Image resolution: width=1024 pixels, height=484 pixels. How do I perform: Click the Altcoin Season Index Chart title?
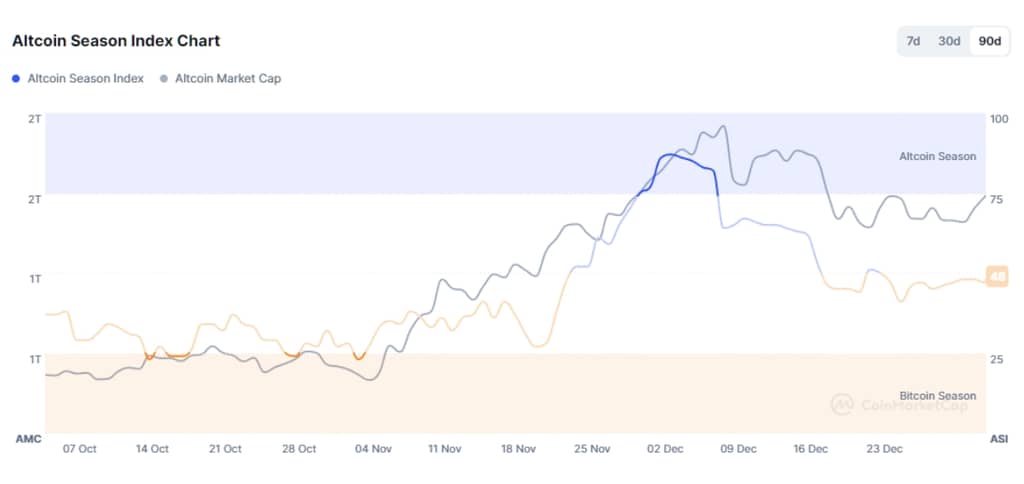(x=116, y=41)
